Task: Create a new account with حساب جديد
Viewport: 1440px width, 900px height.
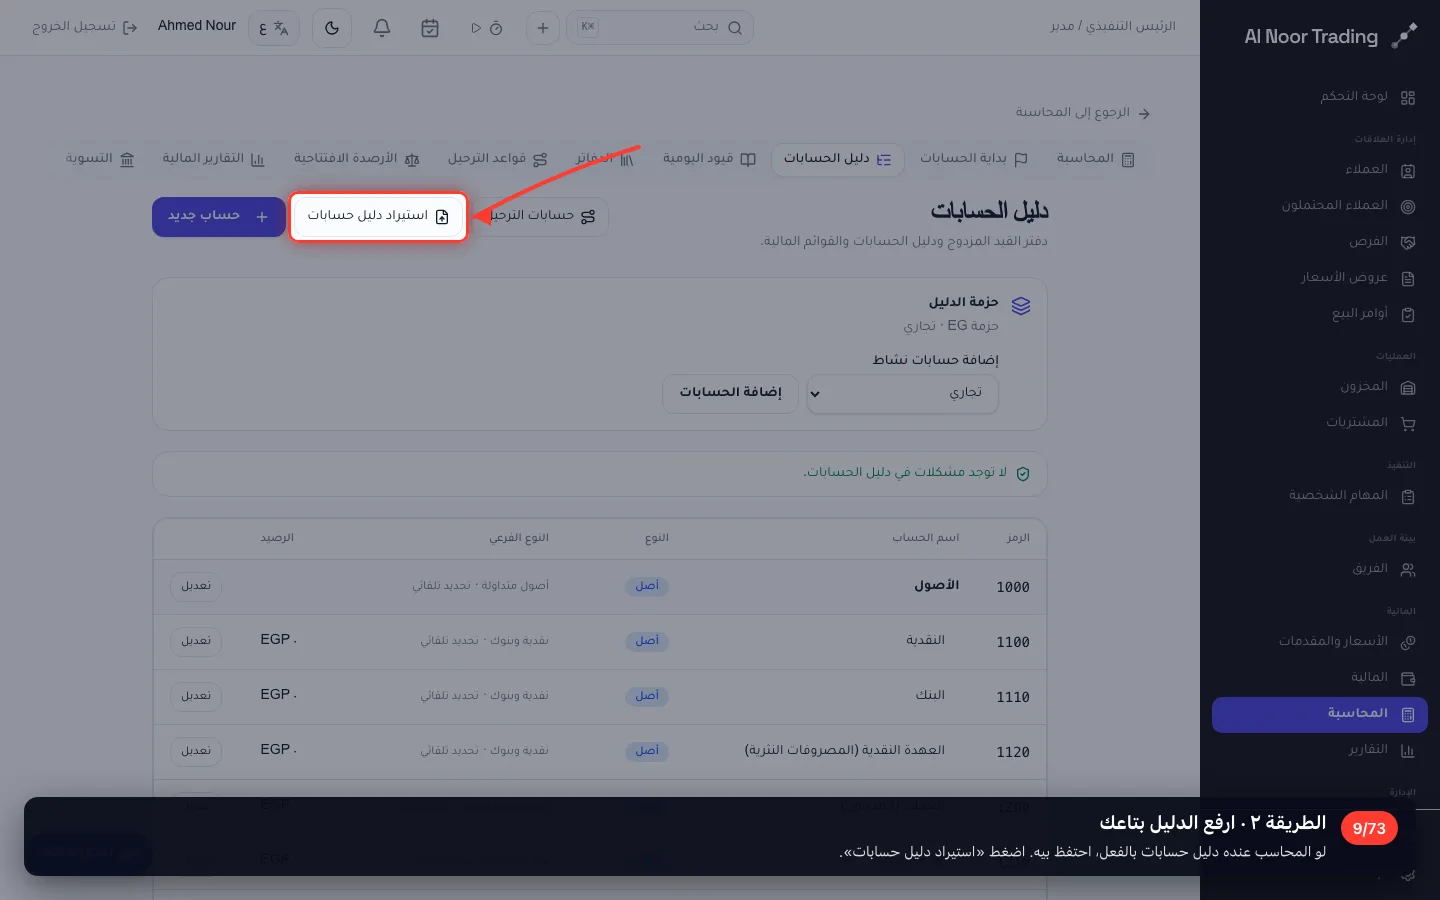Action: click(218, 216)
